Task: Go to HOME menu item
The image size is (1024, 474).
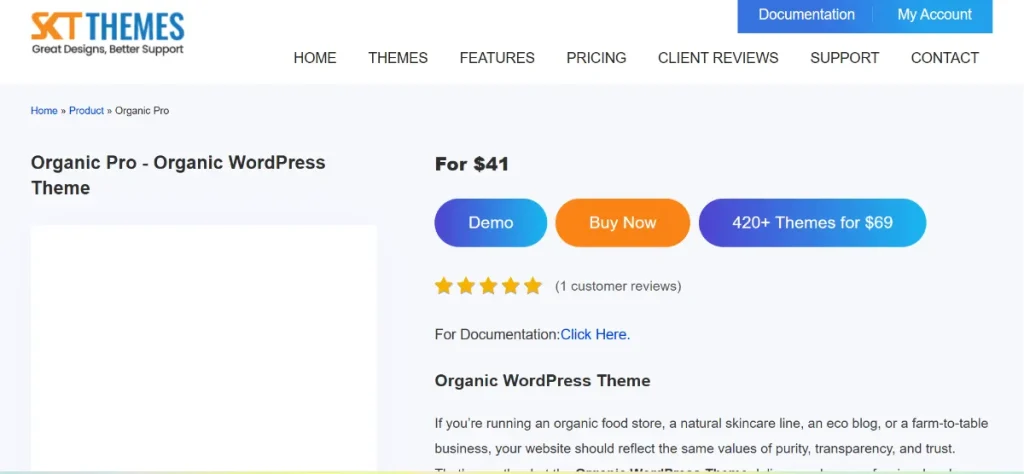Action: (315, 58)
